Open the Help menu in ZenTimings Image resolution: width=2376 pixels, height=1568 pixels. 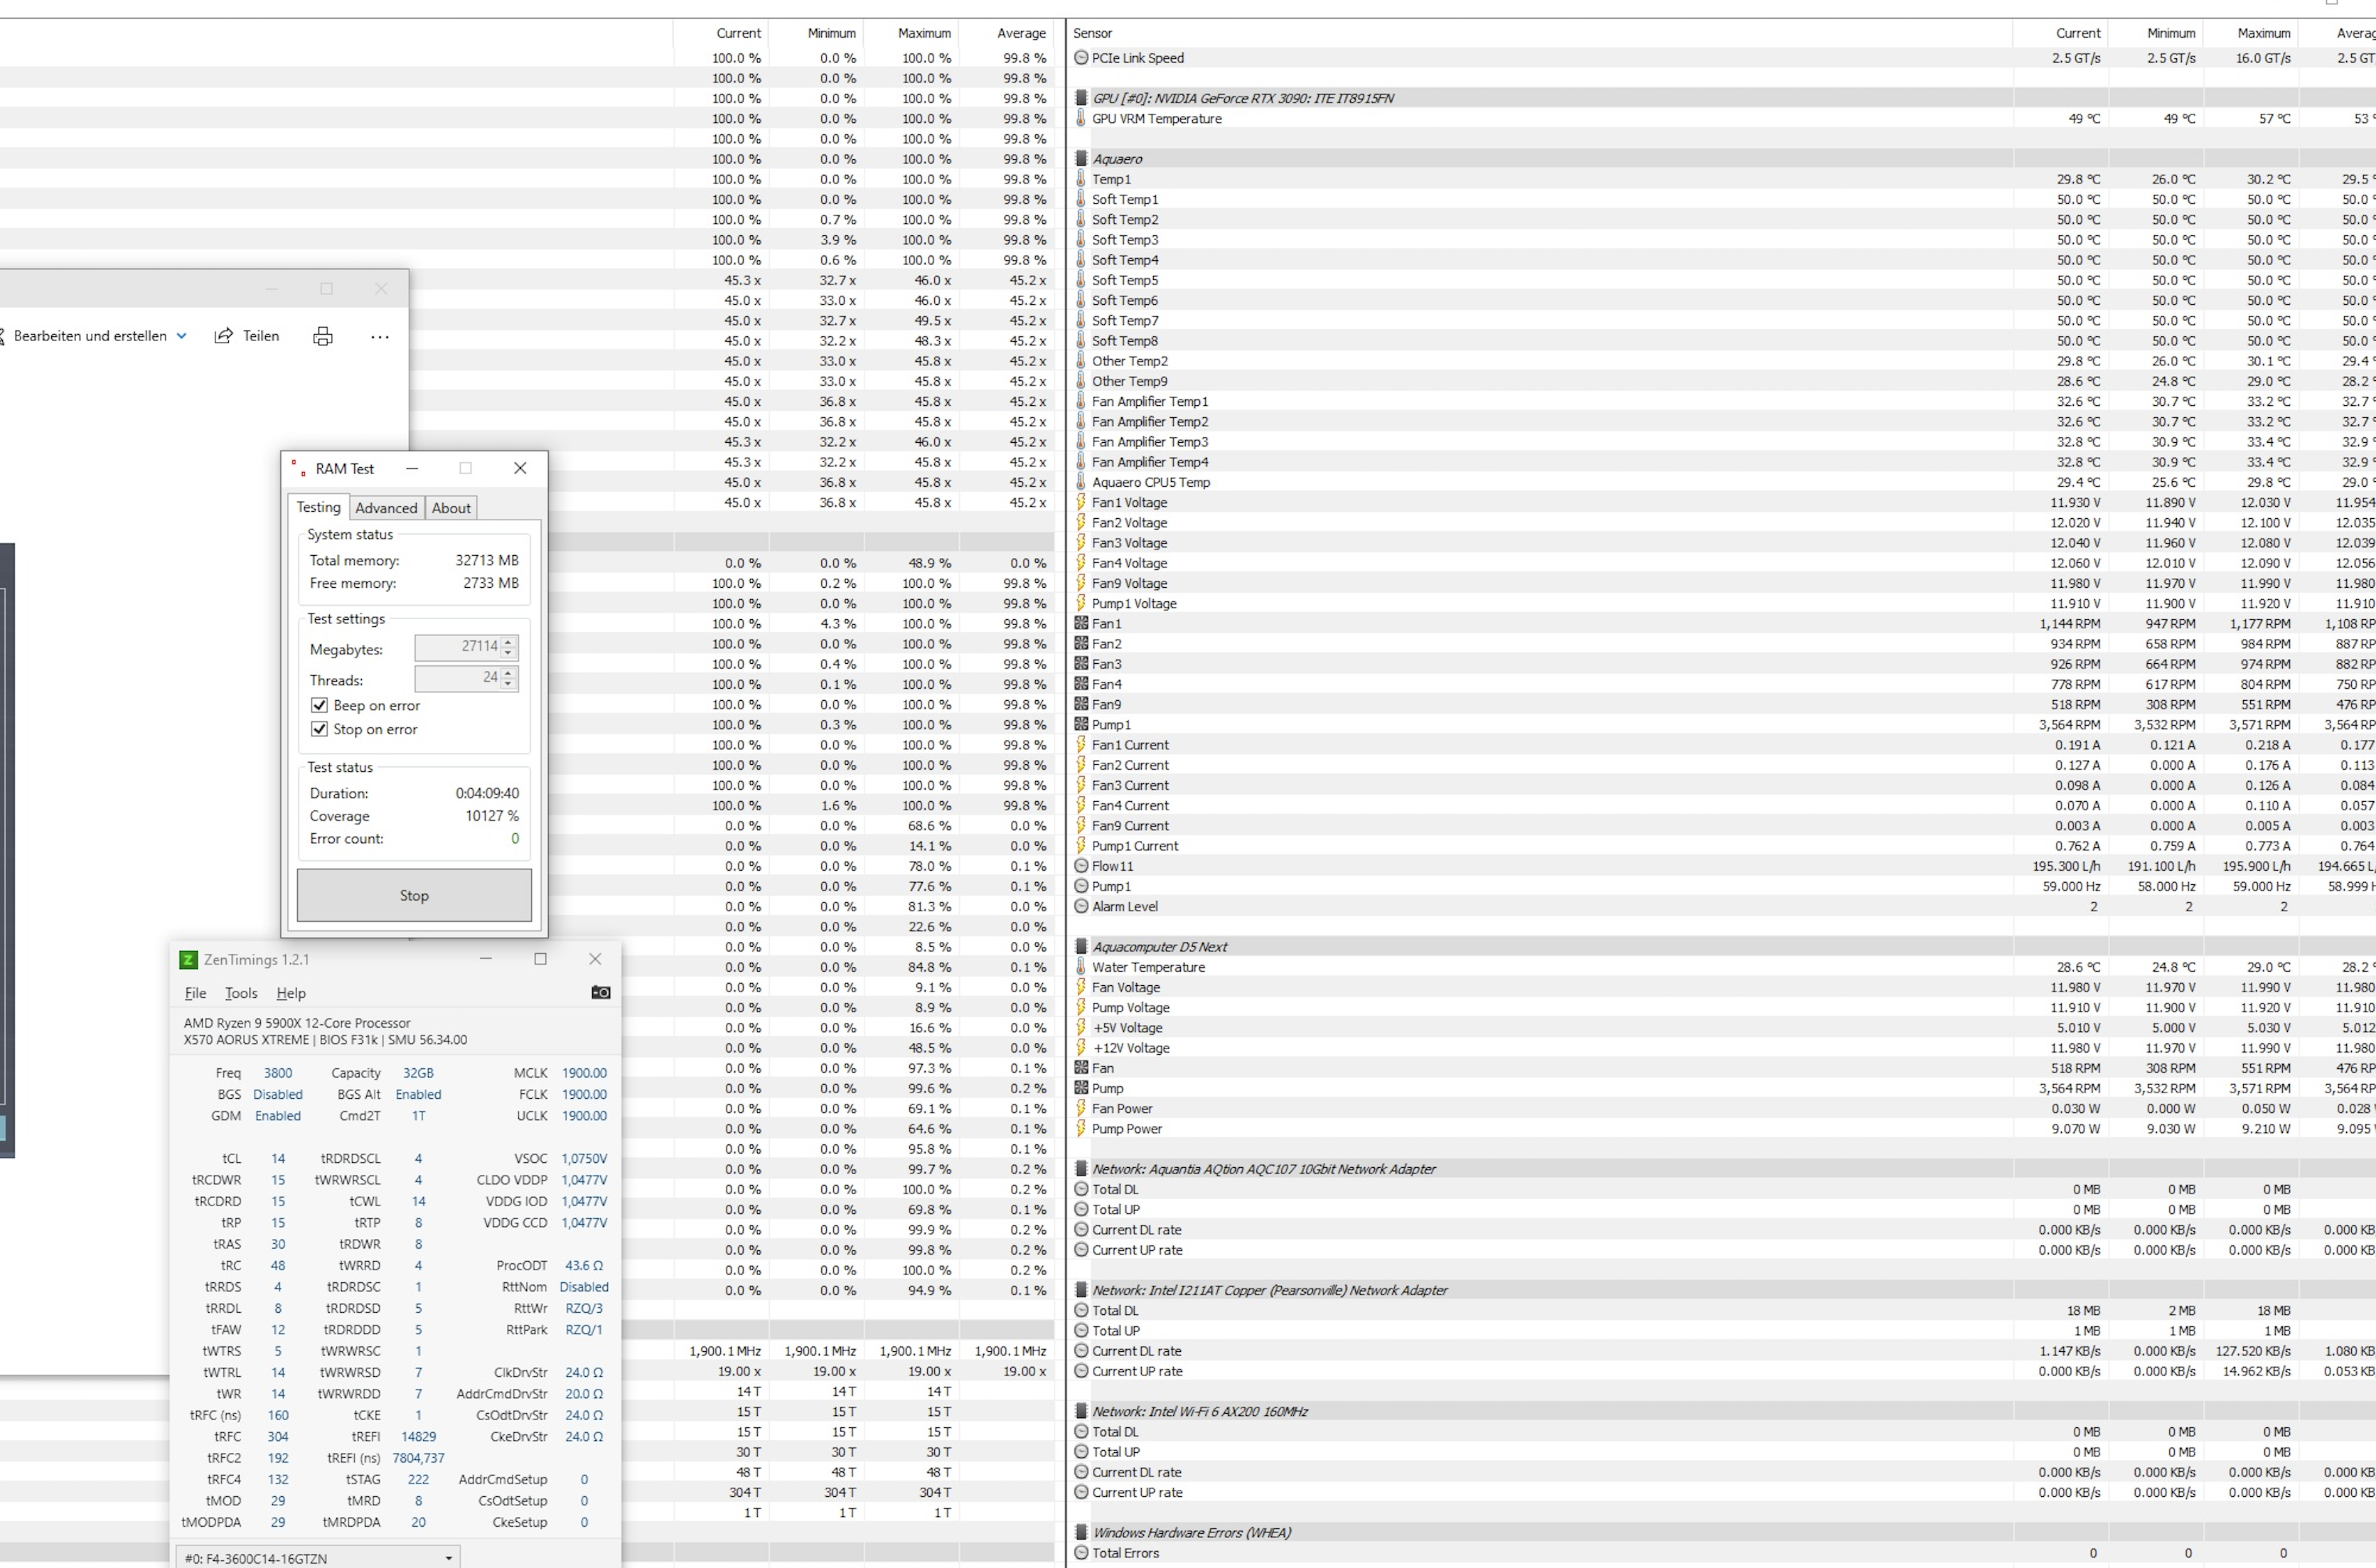pos(291,993)
